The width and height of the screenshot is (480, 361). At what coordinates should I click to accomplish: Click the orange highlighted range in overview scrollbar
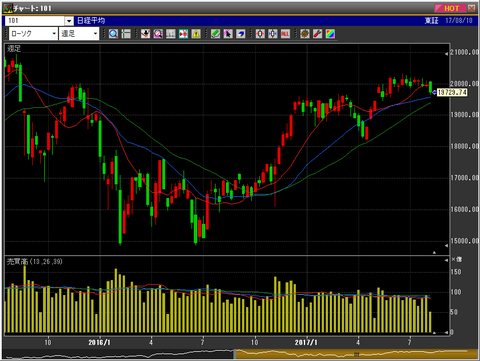(356, 354)
